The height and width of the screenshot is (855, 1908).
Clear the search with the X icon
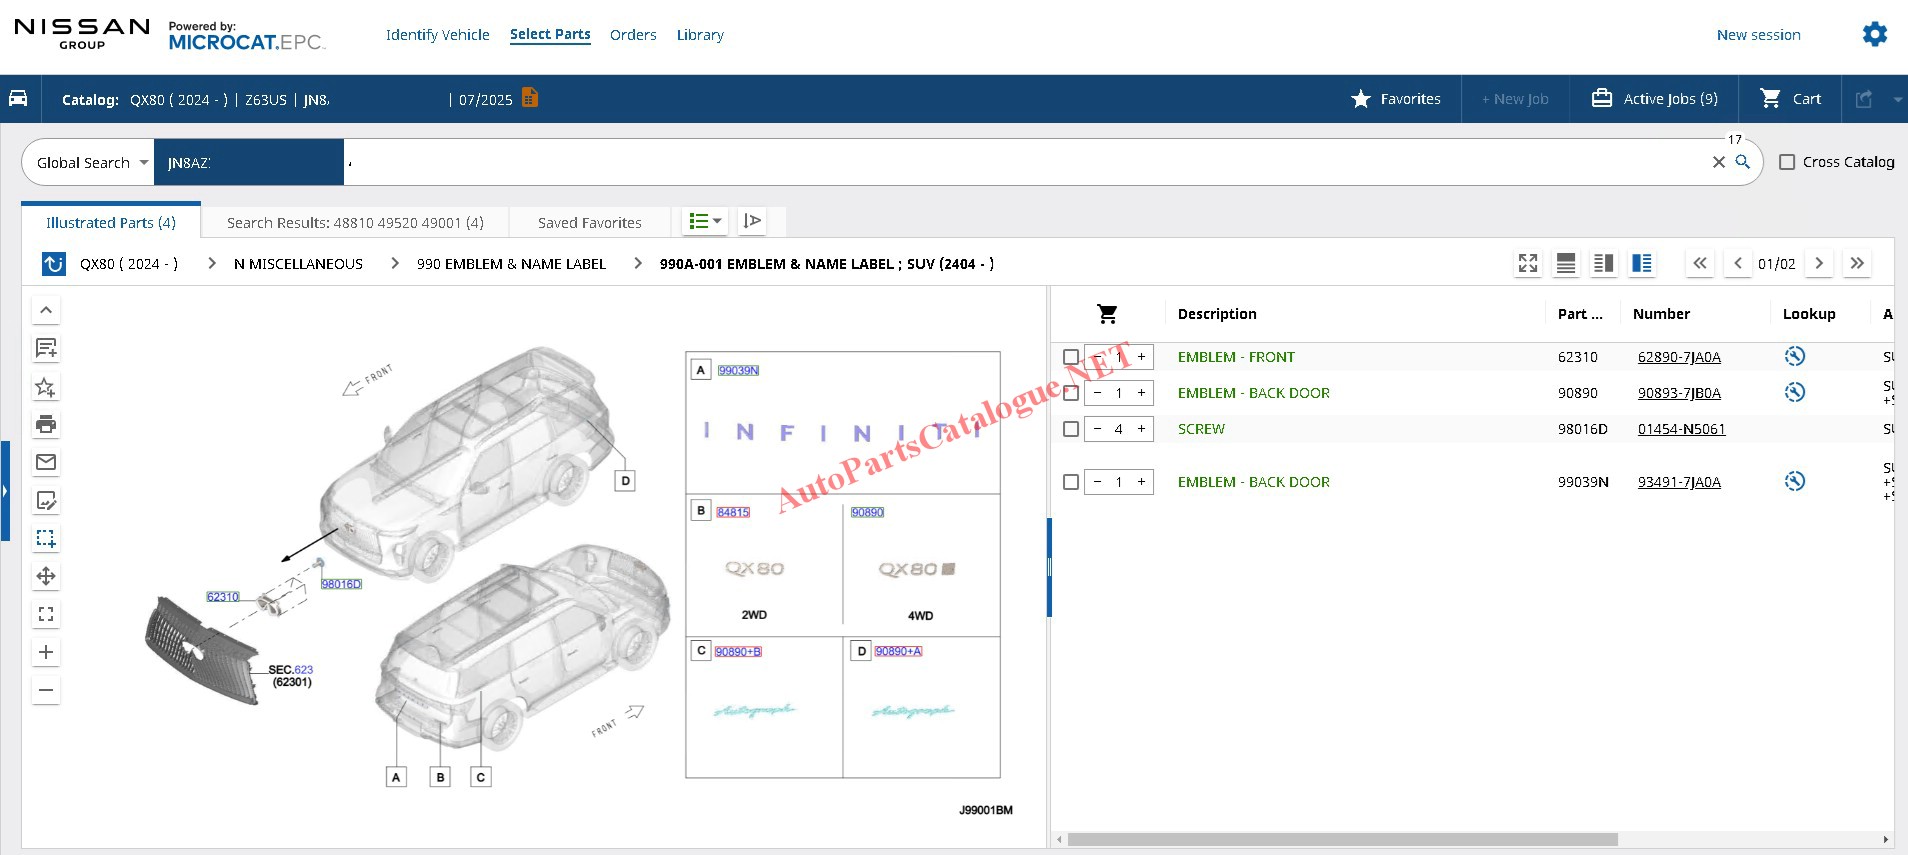(1718, 162)
